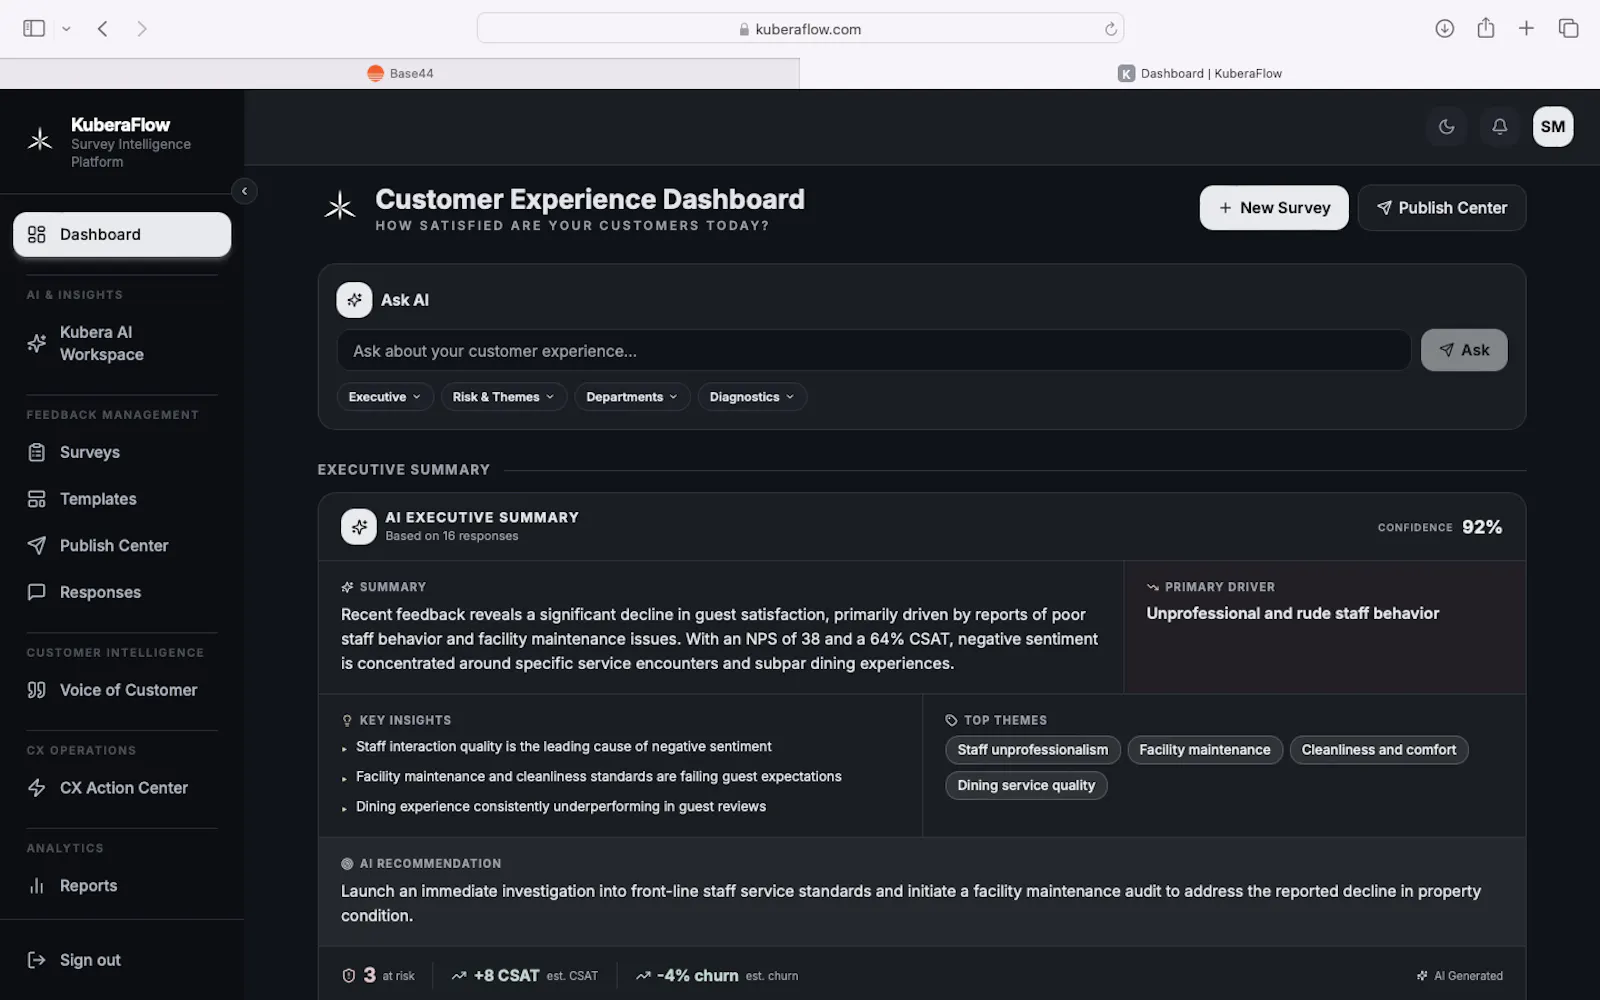The height and width of the screenshot is (1000, 1600).
Task: Select Cleanliness and comfort theme tag
Action: coord(1379,750)
